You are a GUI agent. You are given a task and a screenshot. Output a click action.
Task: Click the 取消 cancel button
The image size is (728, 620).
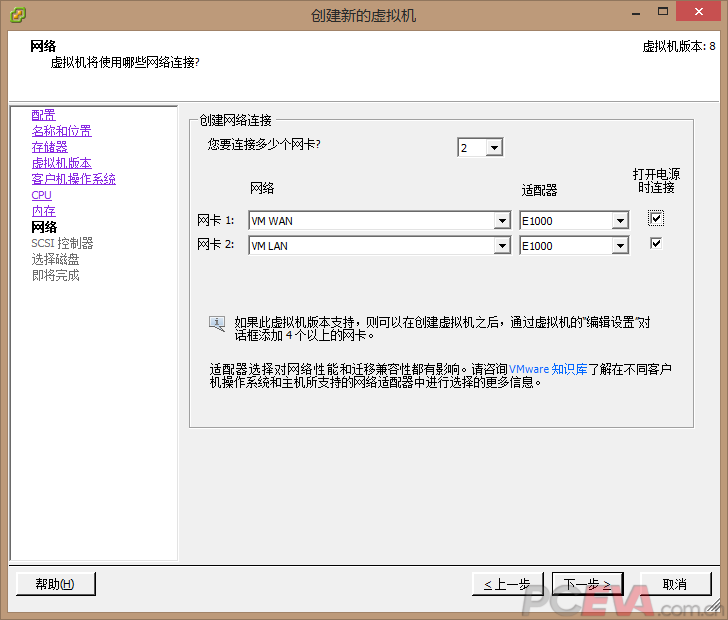click(676, 584)
